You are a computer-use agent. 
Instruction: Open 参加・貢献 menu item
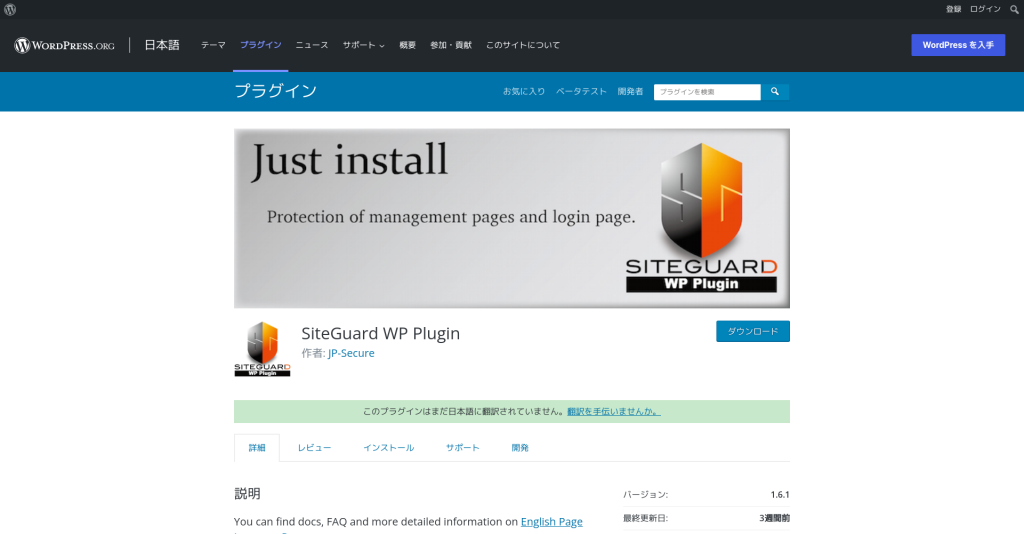(451, 45)
